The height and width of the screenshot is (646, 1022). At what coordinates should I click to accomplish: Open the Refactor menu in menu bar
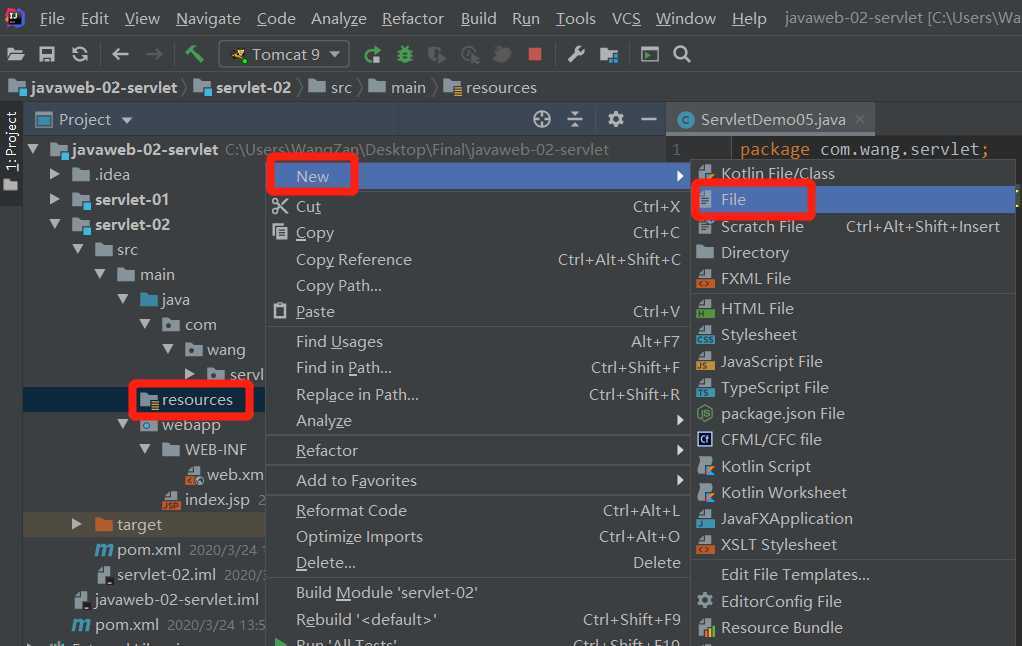[x=413, y=19]
